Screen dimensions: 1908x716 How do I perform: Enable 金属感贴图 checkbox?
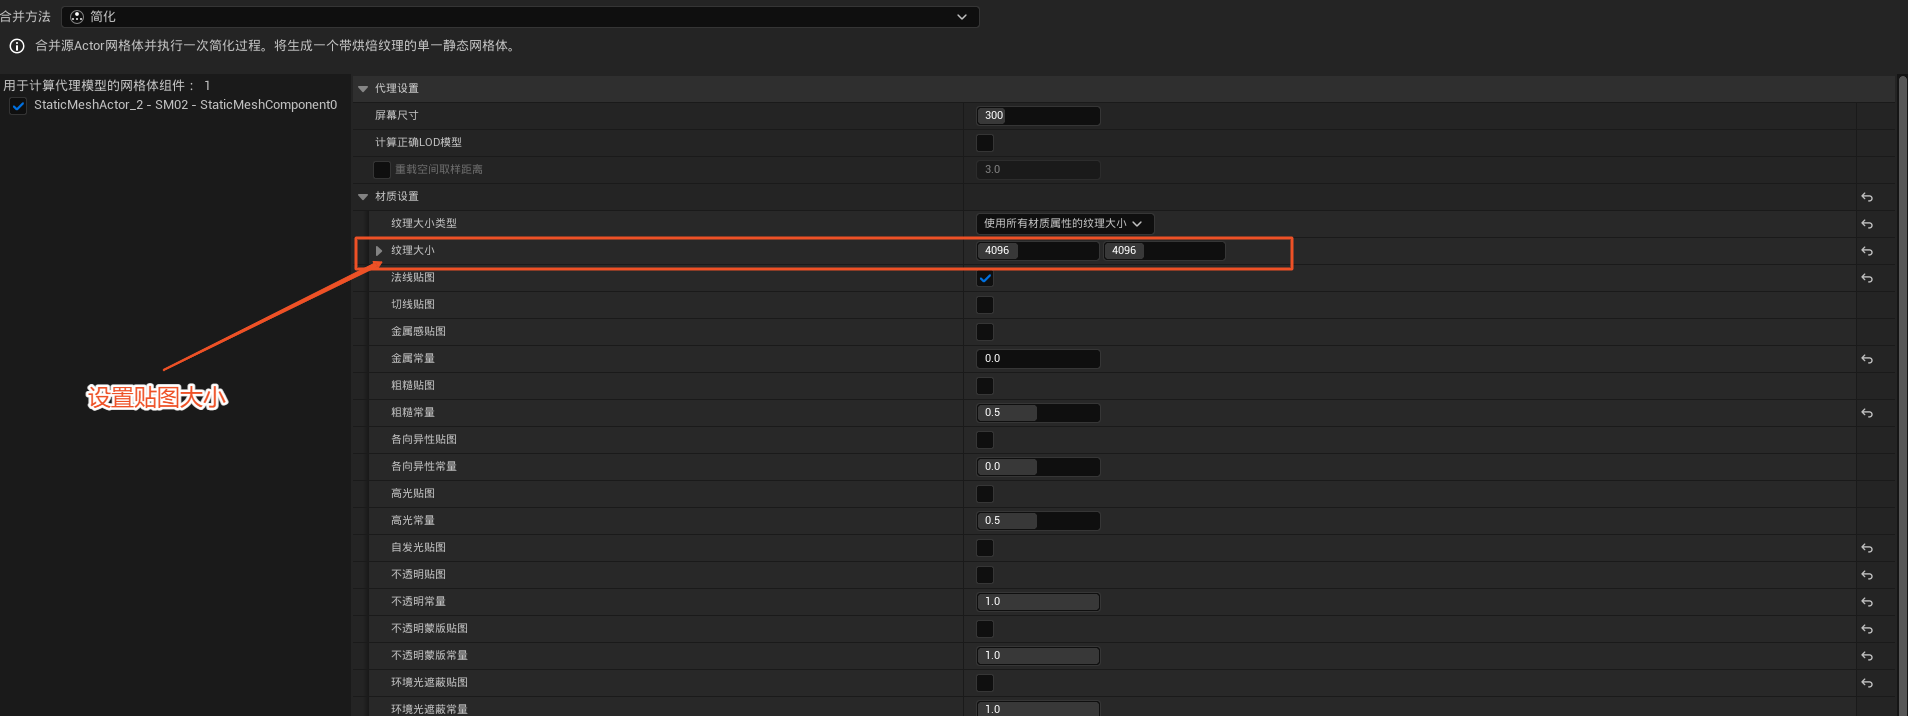(985, 332)
